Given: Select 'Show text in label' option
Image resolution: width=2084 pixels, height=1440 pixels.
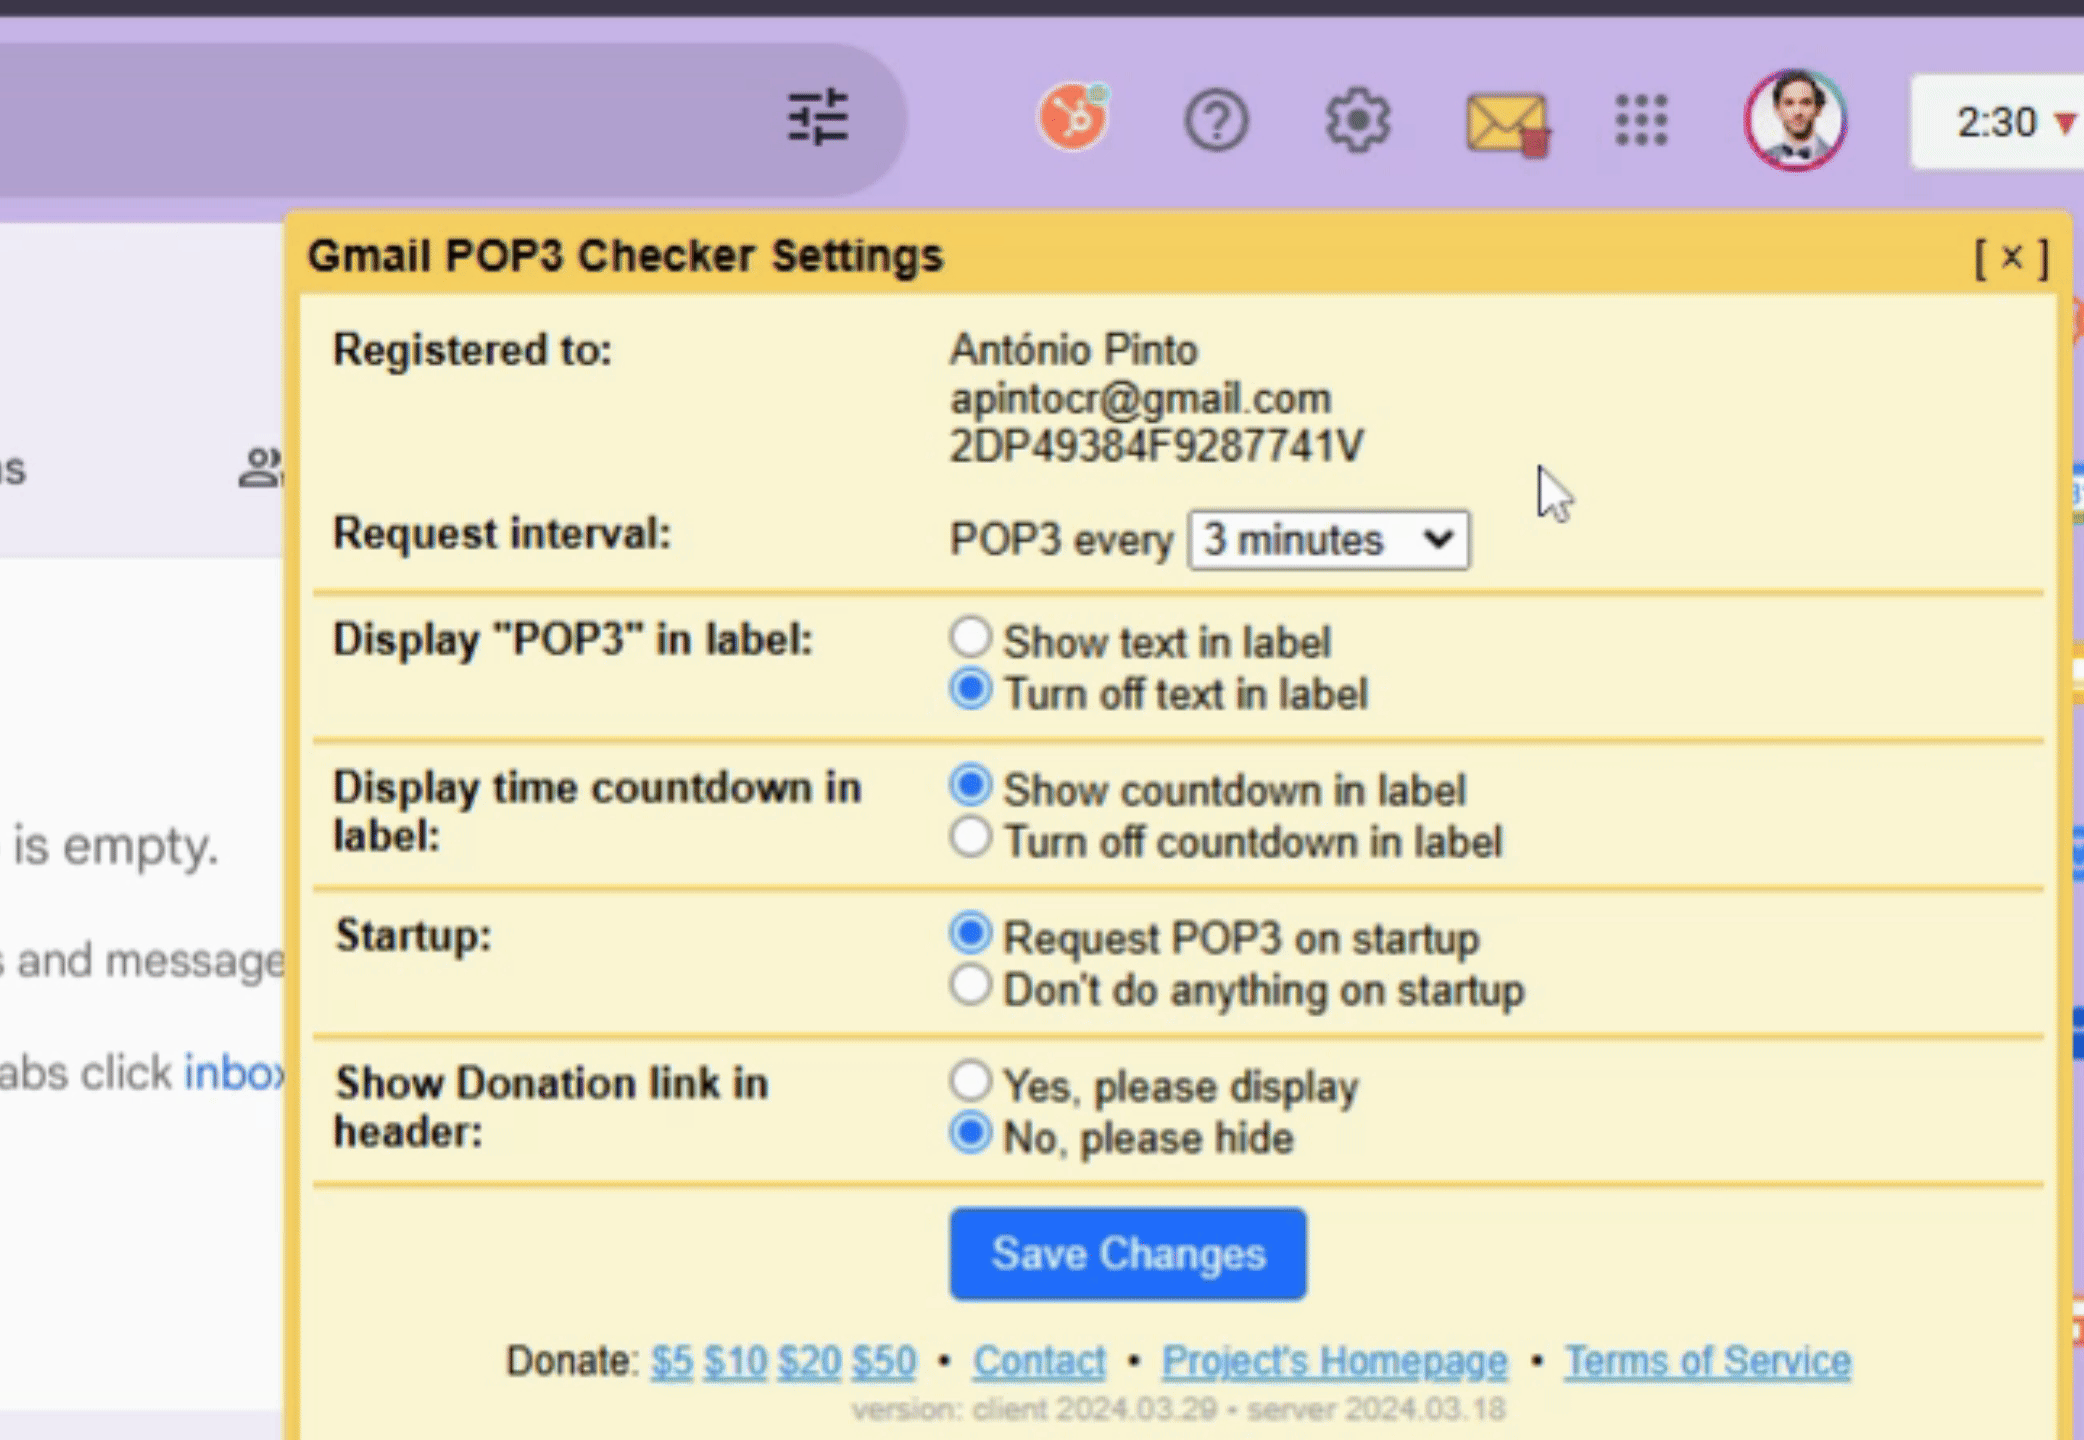Looking at the screenshot, I should pyautogui.click(x=970, y=637).
